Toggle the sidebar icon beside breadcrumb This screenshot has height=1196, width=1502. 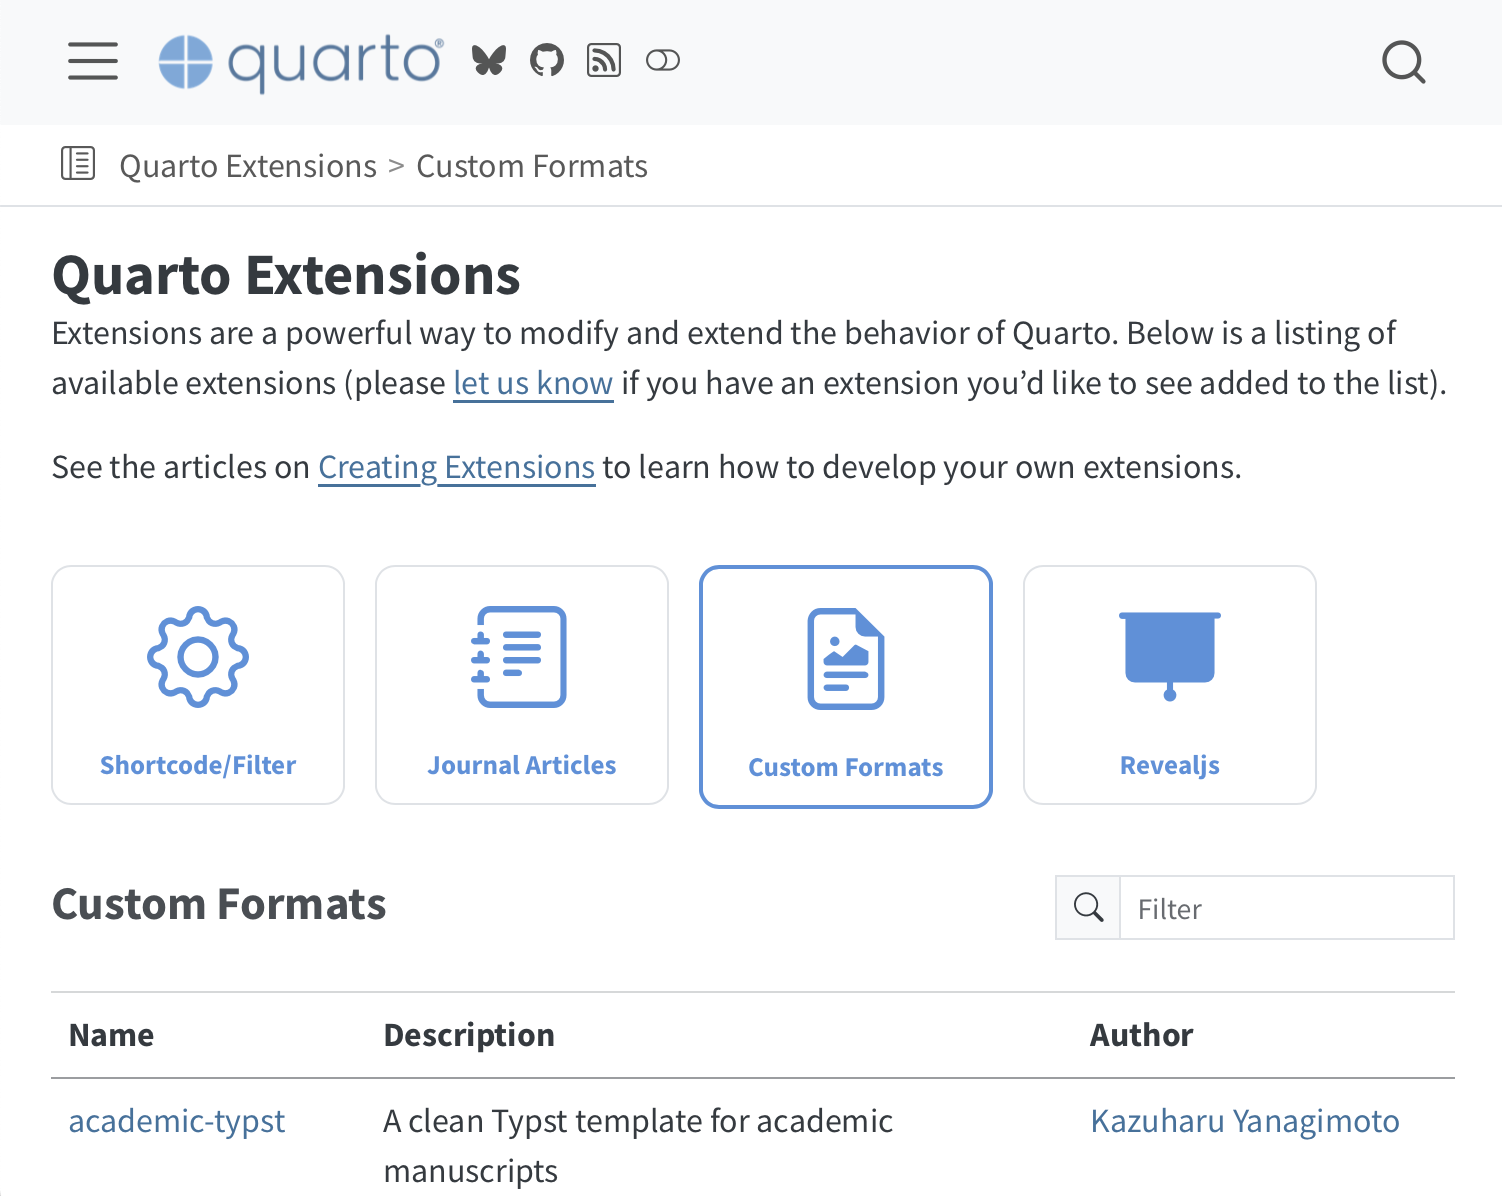tap(78, 163)
